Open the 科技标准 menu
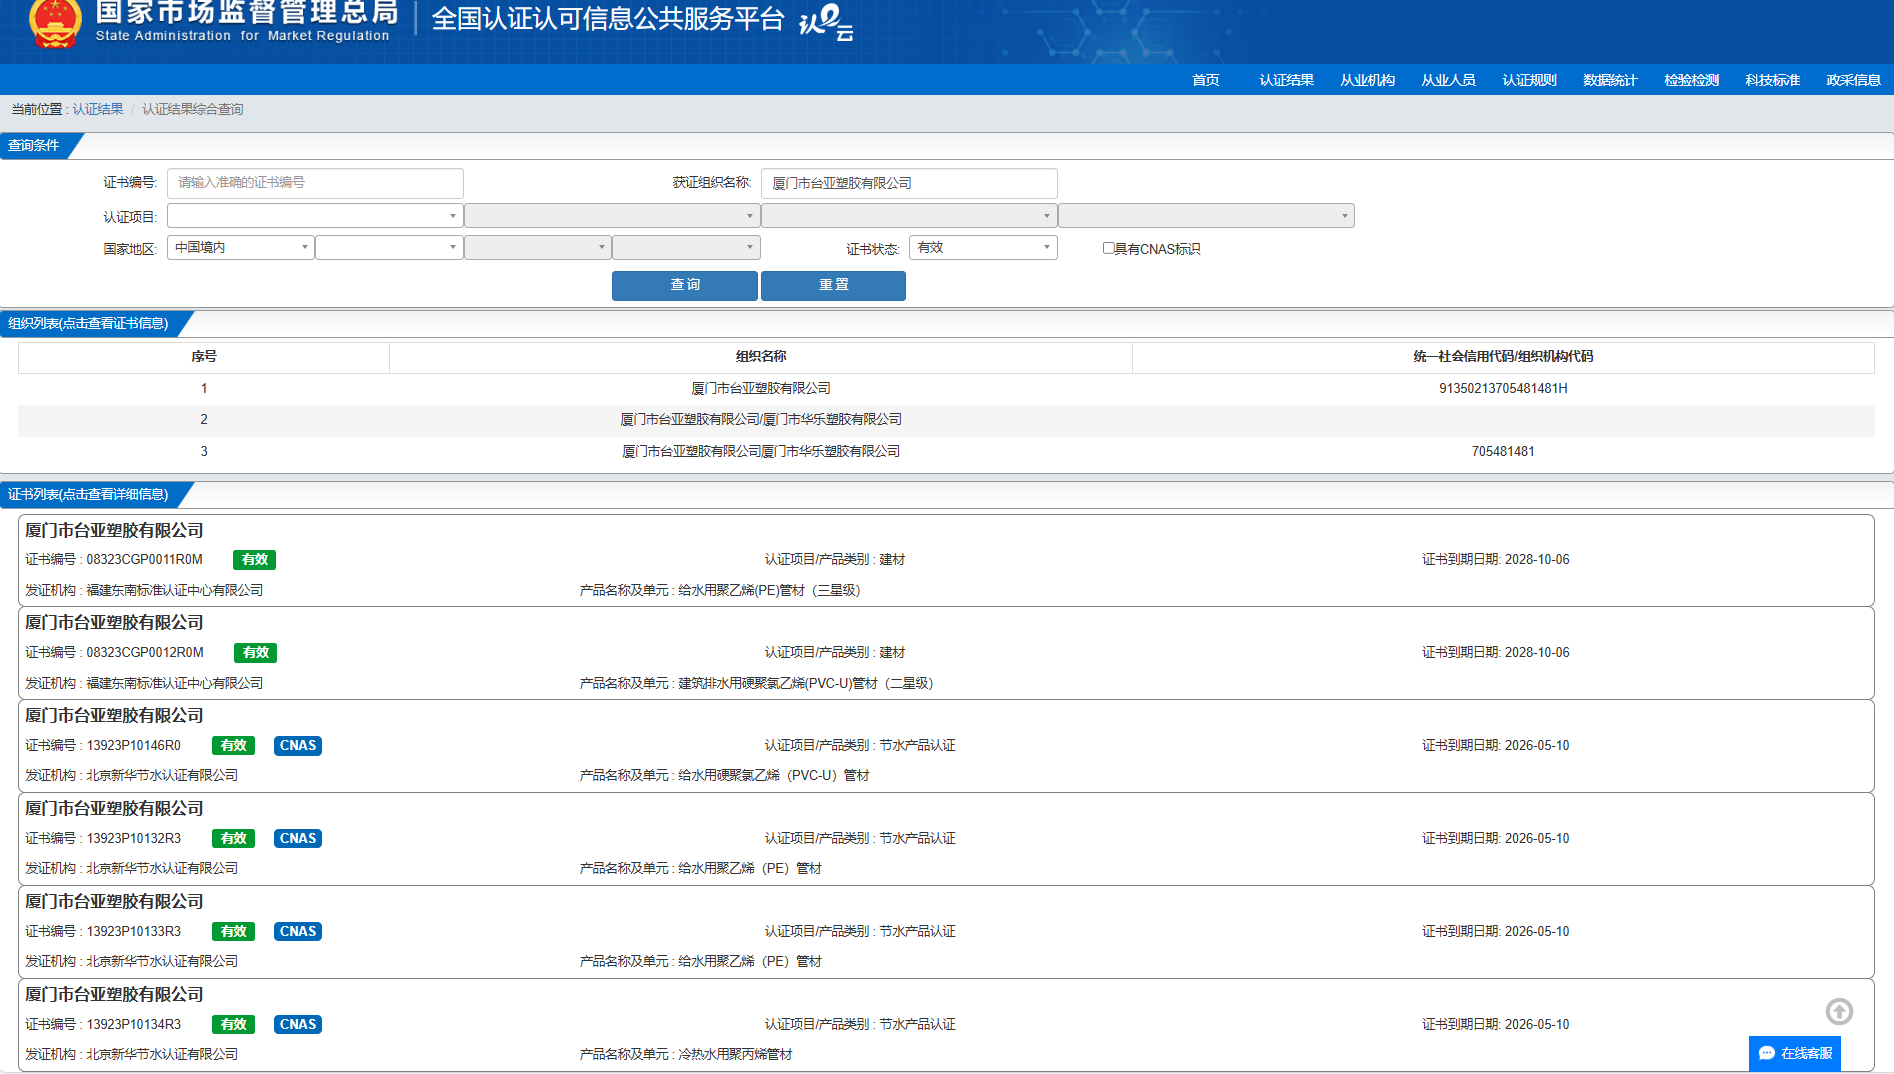1894x1074 pixels. (1773, 80)
